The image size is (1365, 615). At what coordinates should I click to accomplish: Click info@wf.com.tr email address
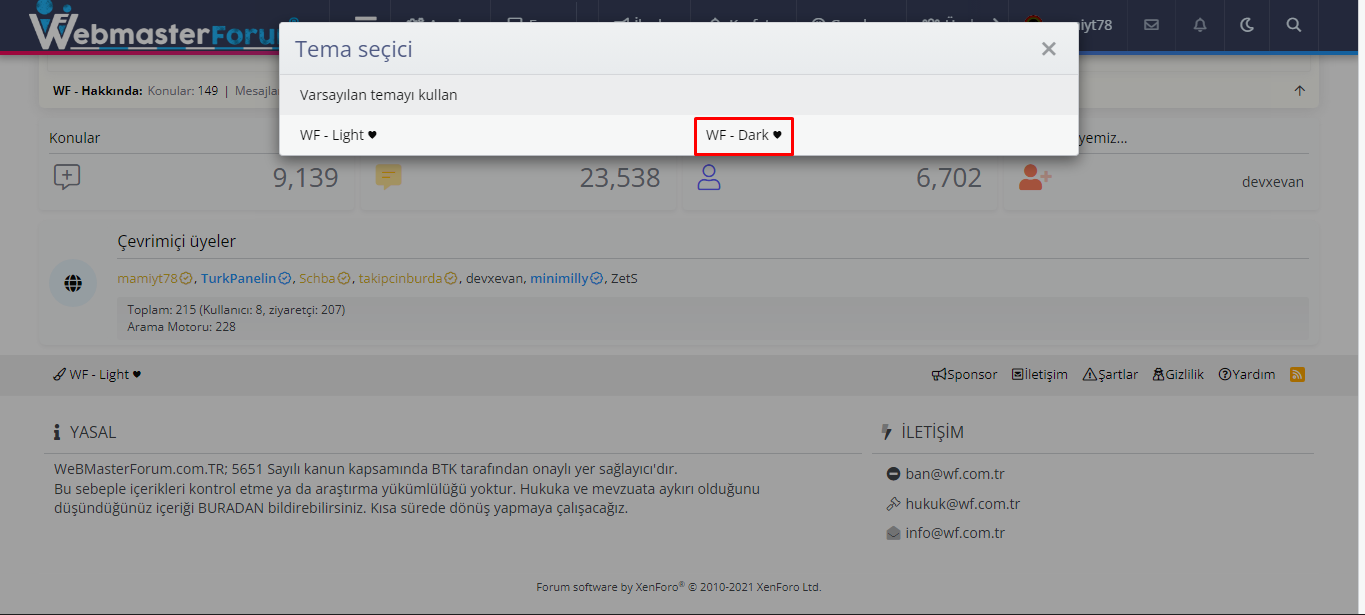[x=955, y=533]
